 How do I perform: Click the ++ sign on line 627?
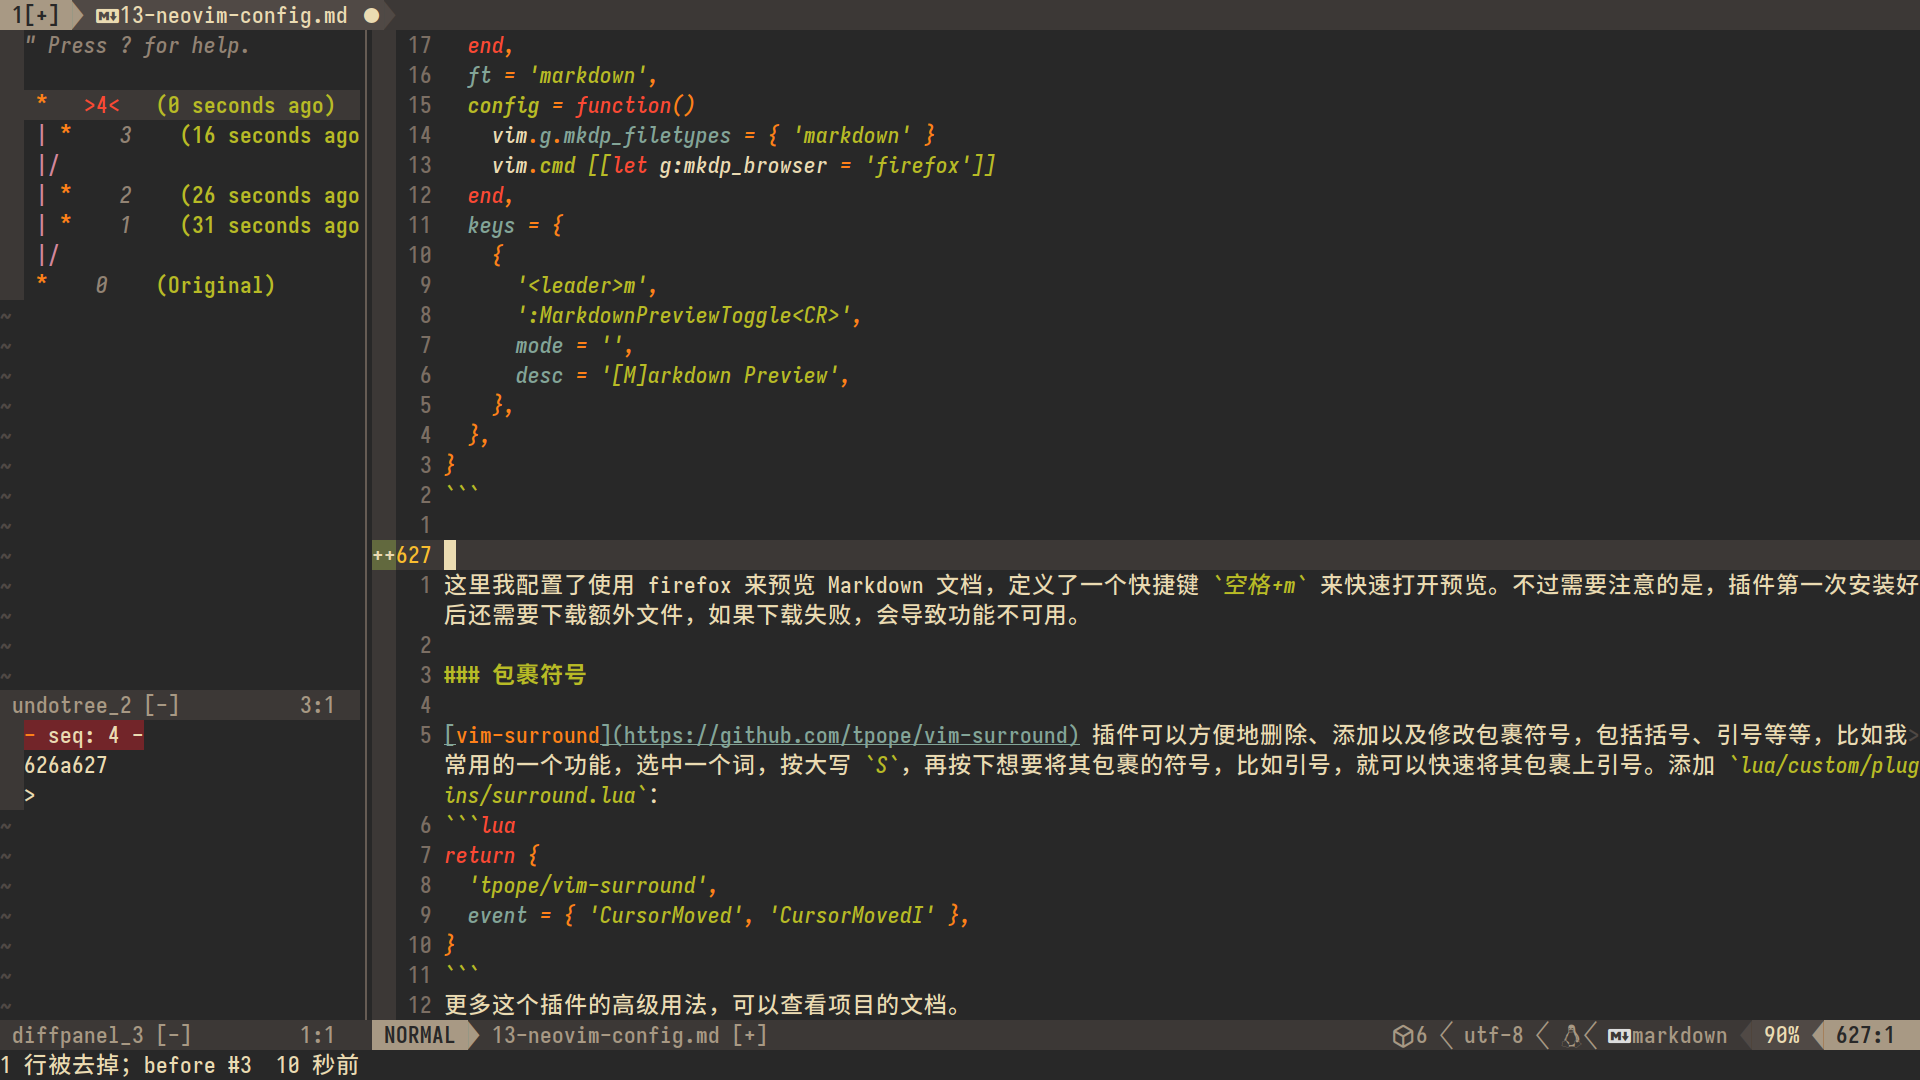pos(383,555)
